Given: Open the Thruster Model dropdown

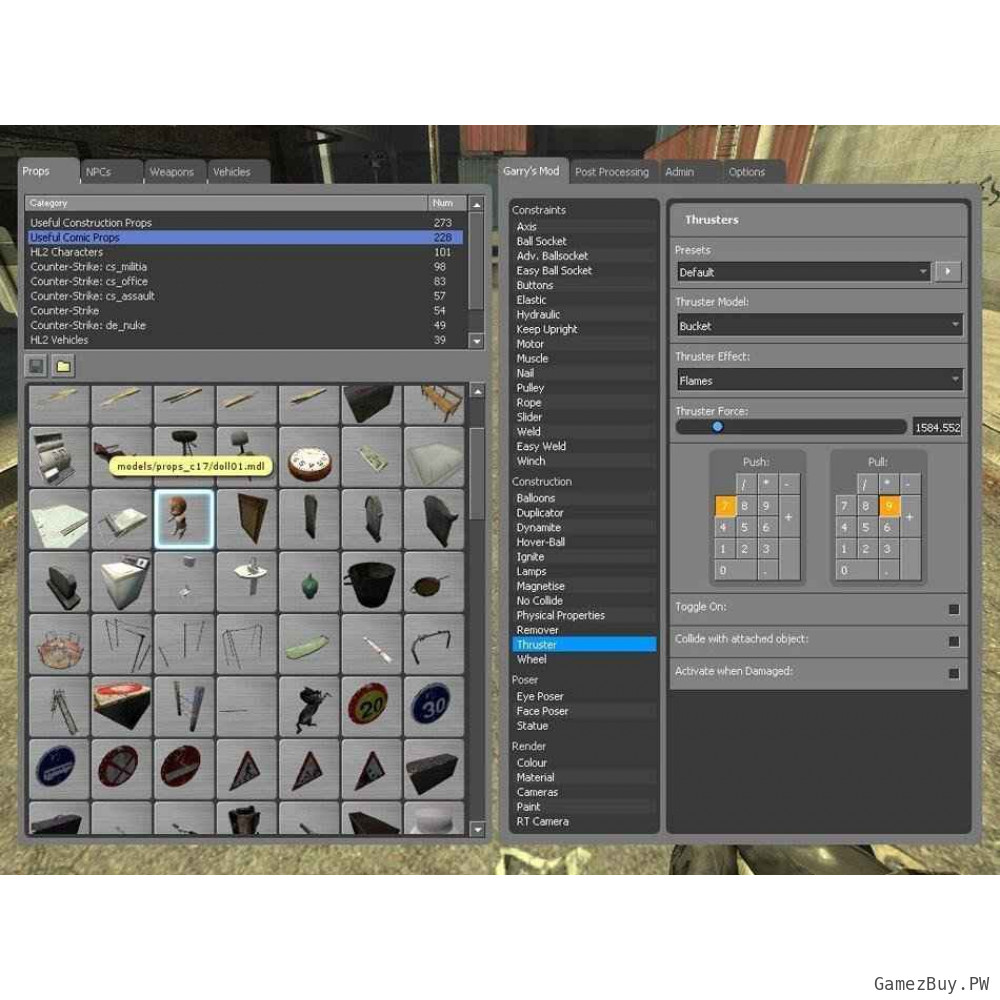Looking at the screenshot, I should coord(819,326).
